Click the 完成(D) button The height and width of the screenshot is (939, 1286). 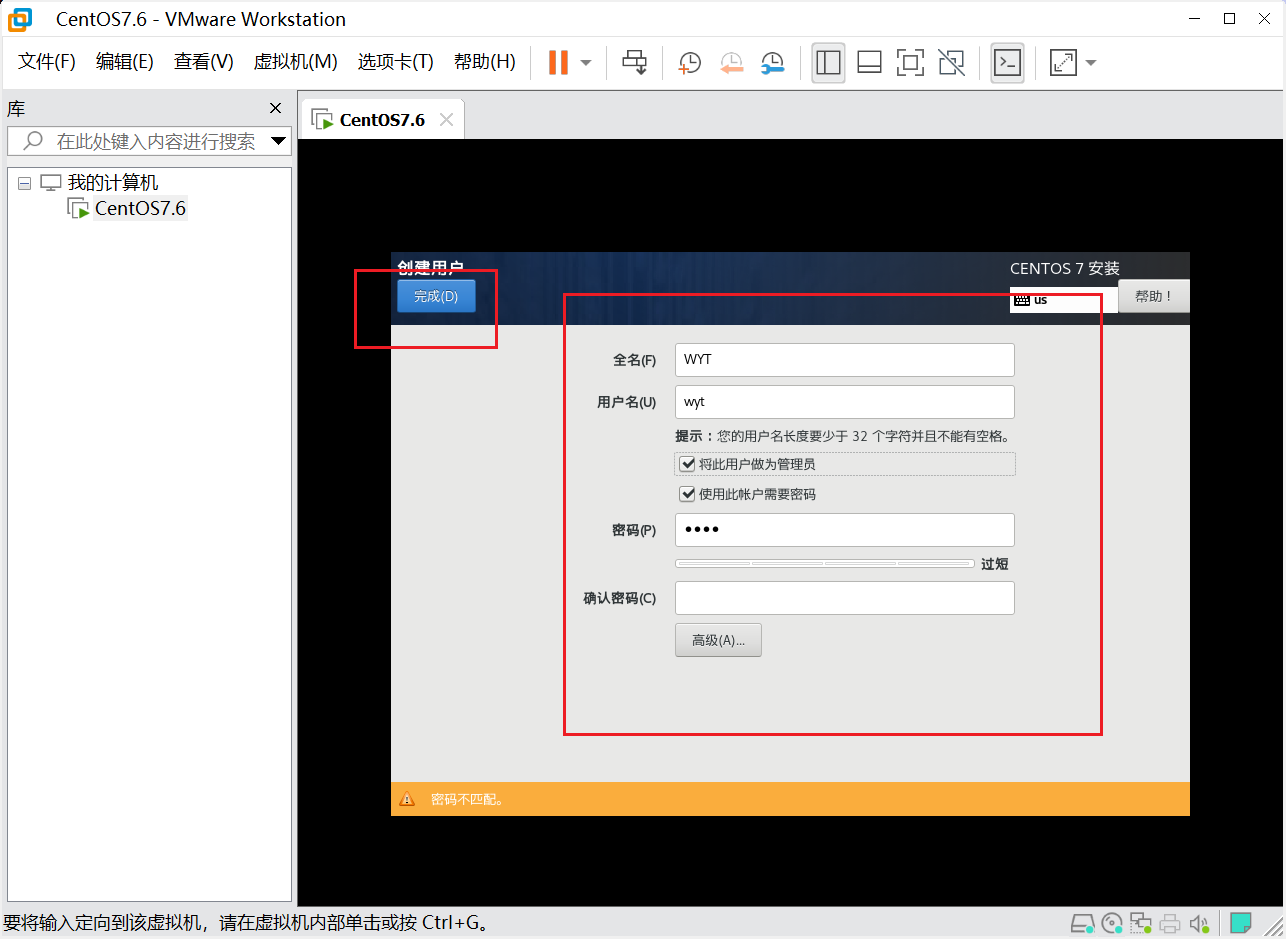[x=436, y=296]
